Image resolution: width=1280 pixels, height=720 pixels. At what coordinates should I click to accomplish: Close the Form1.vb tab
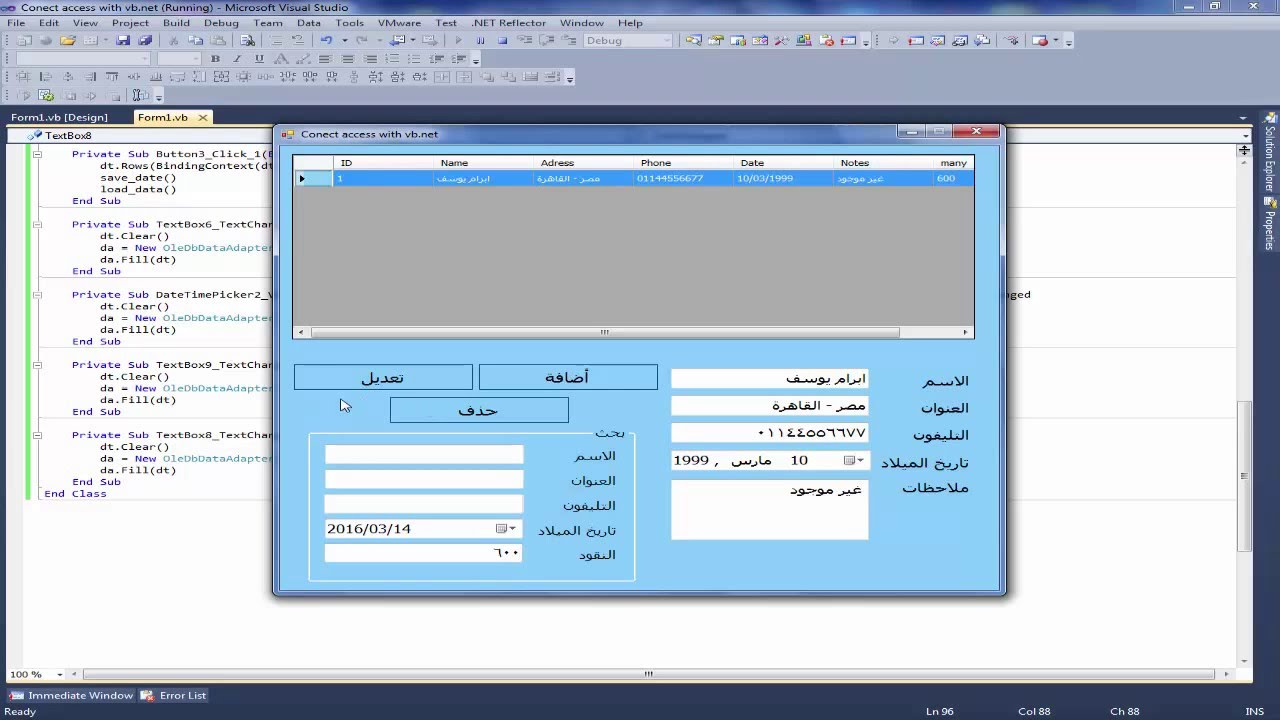point(202,117)
